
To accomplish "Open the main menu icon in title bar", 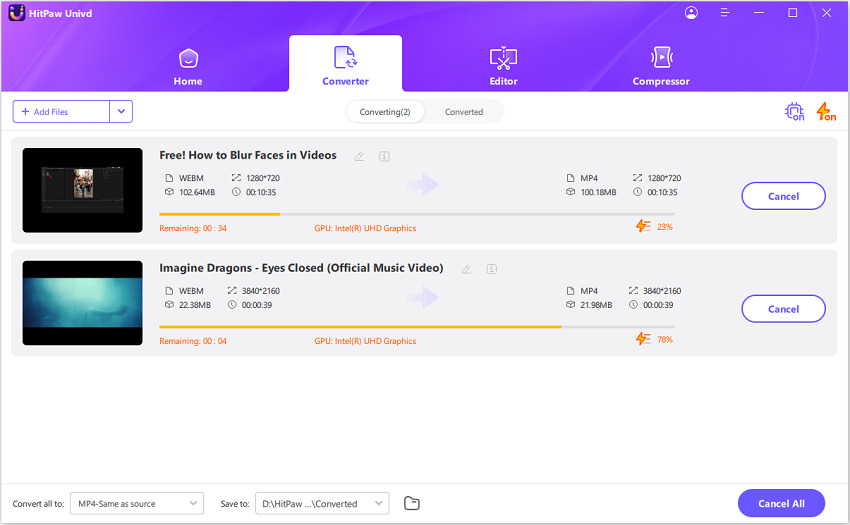I will 725,12.
